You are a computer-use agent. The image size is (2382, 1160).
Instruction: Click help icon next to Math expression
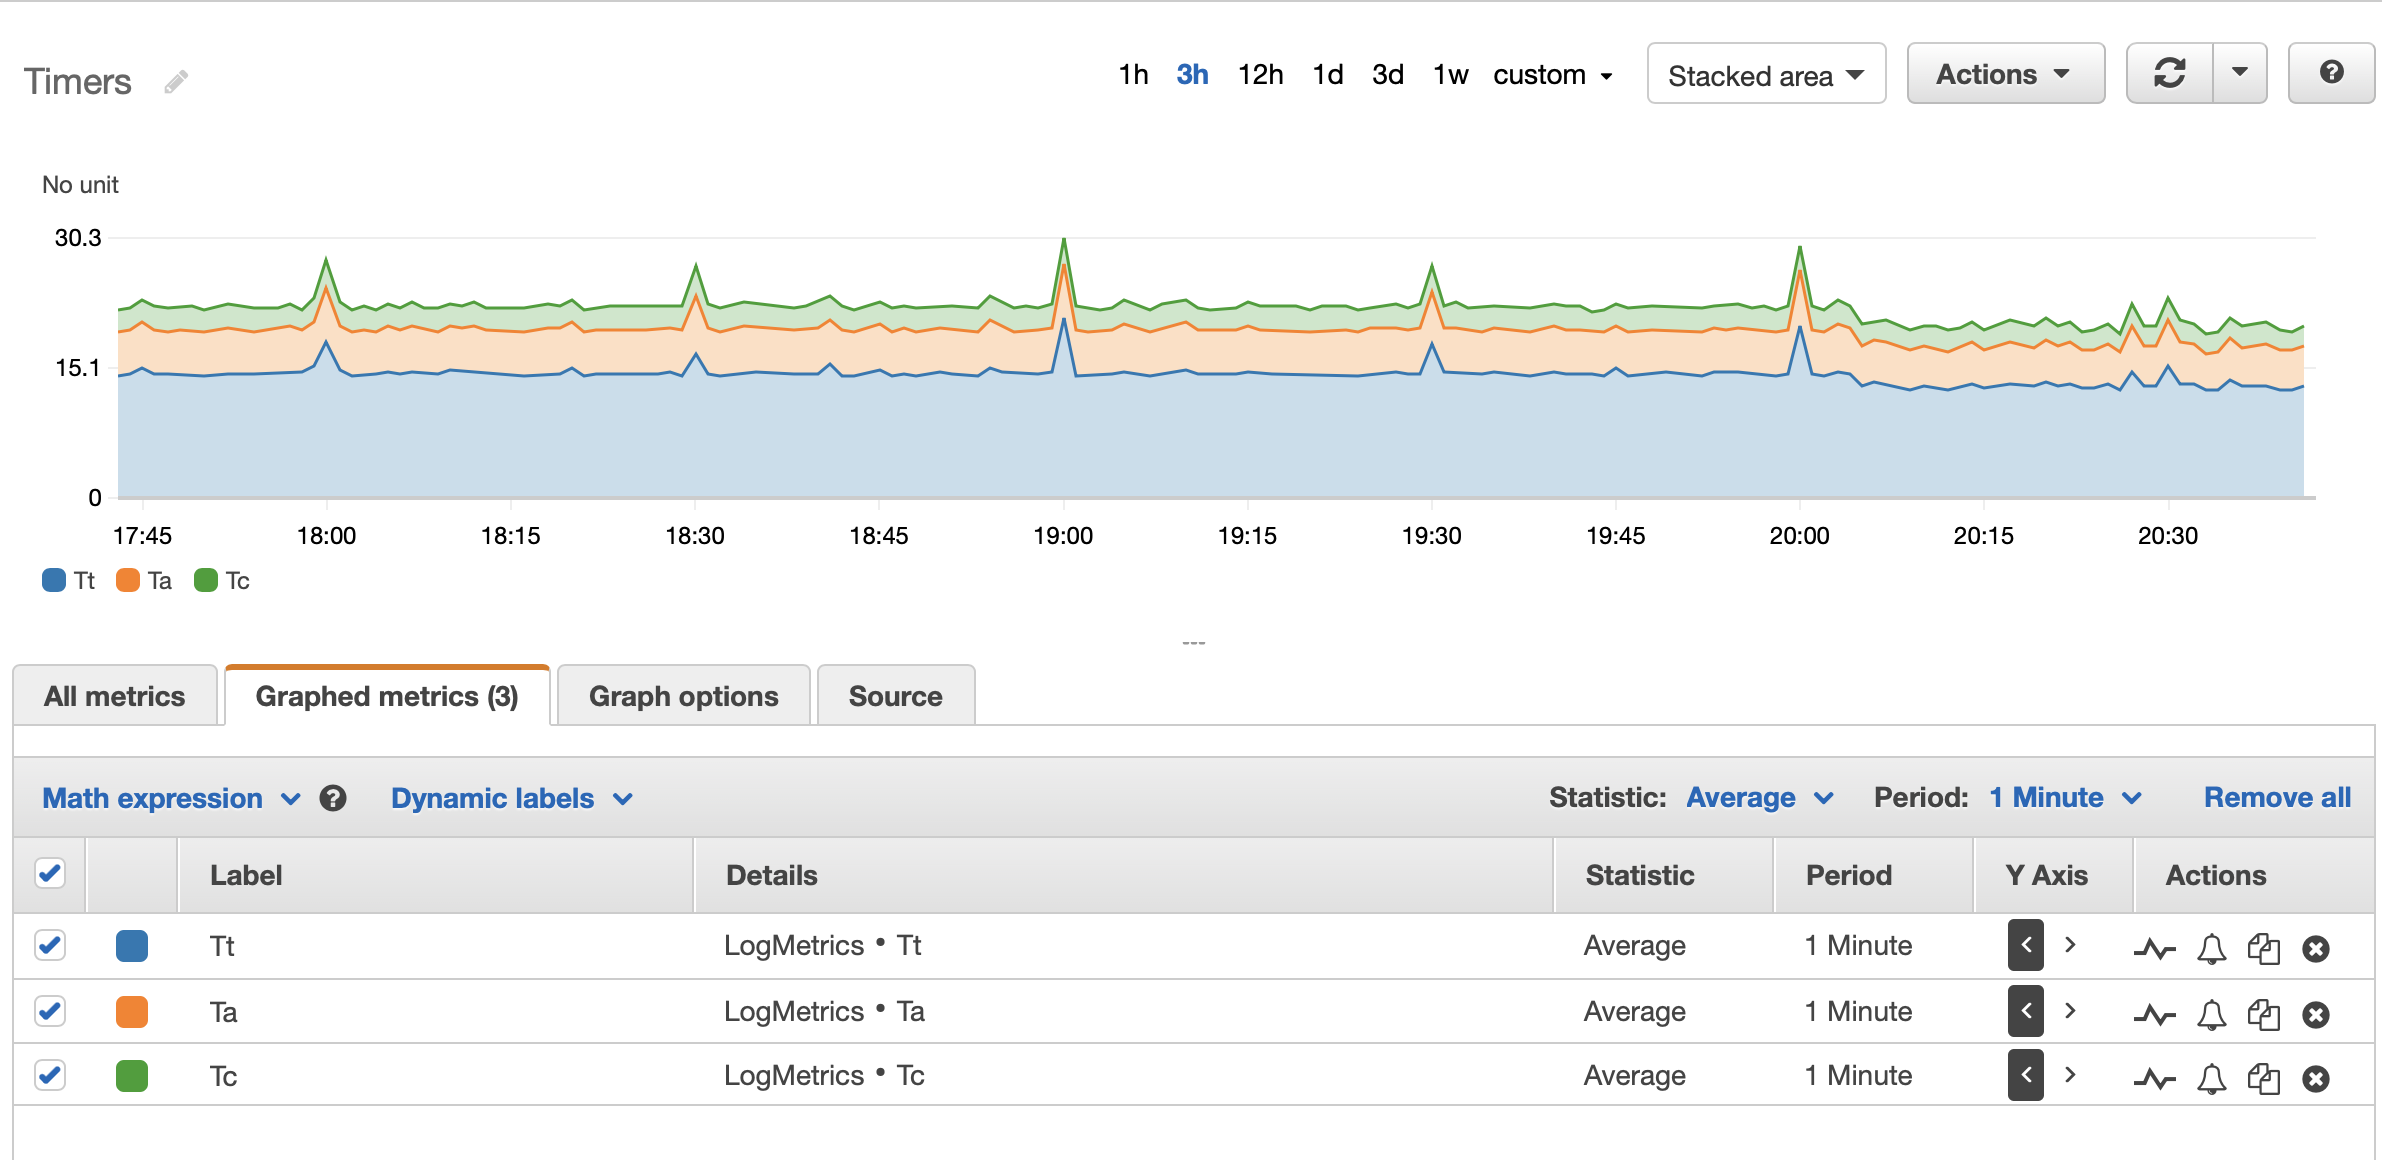point(333,798)
